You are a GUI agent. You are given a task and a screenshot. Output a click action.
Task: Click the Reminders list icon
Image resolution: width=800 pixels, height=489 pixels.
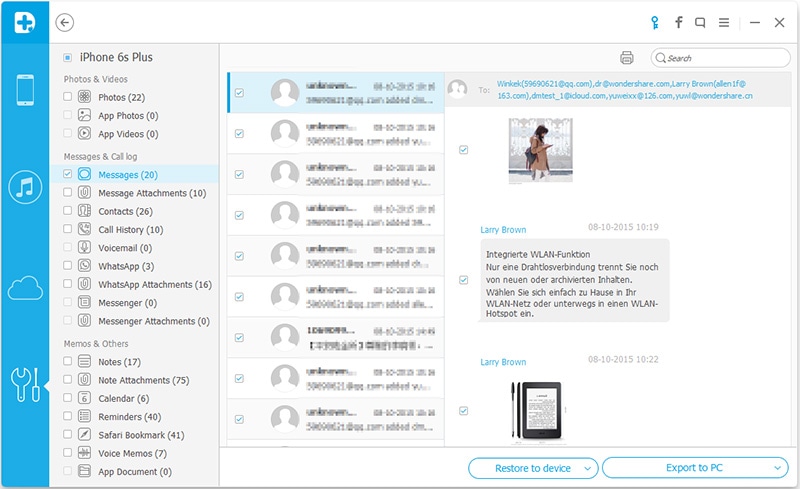point(84,416)
